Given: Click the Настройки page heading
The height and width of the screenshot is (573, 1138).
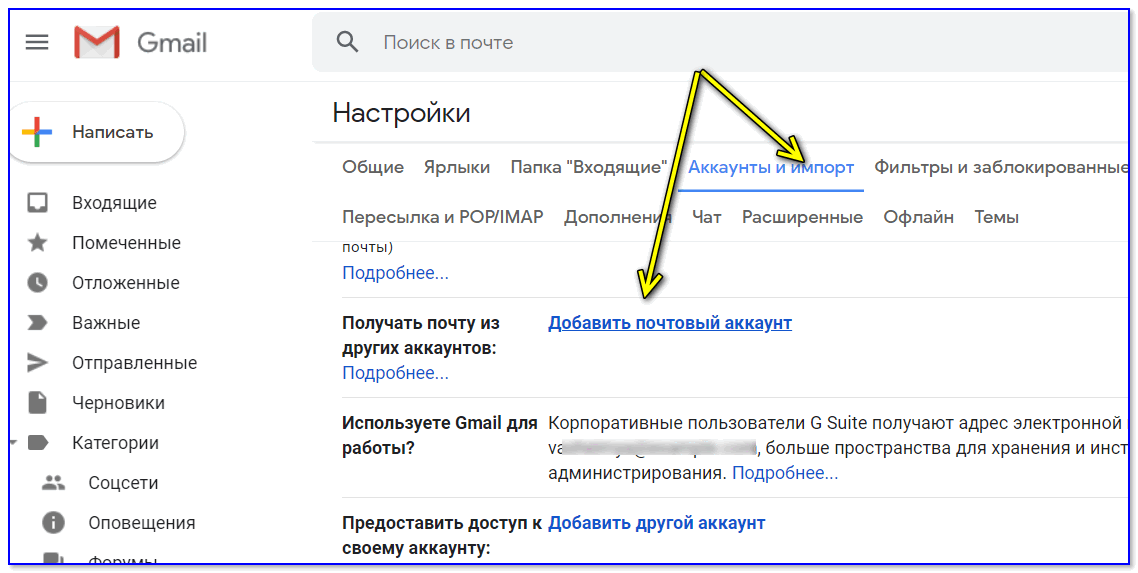Looking at the screenshot, I should point(401,113).
